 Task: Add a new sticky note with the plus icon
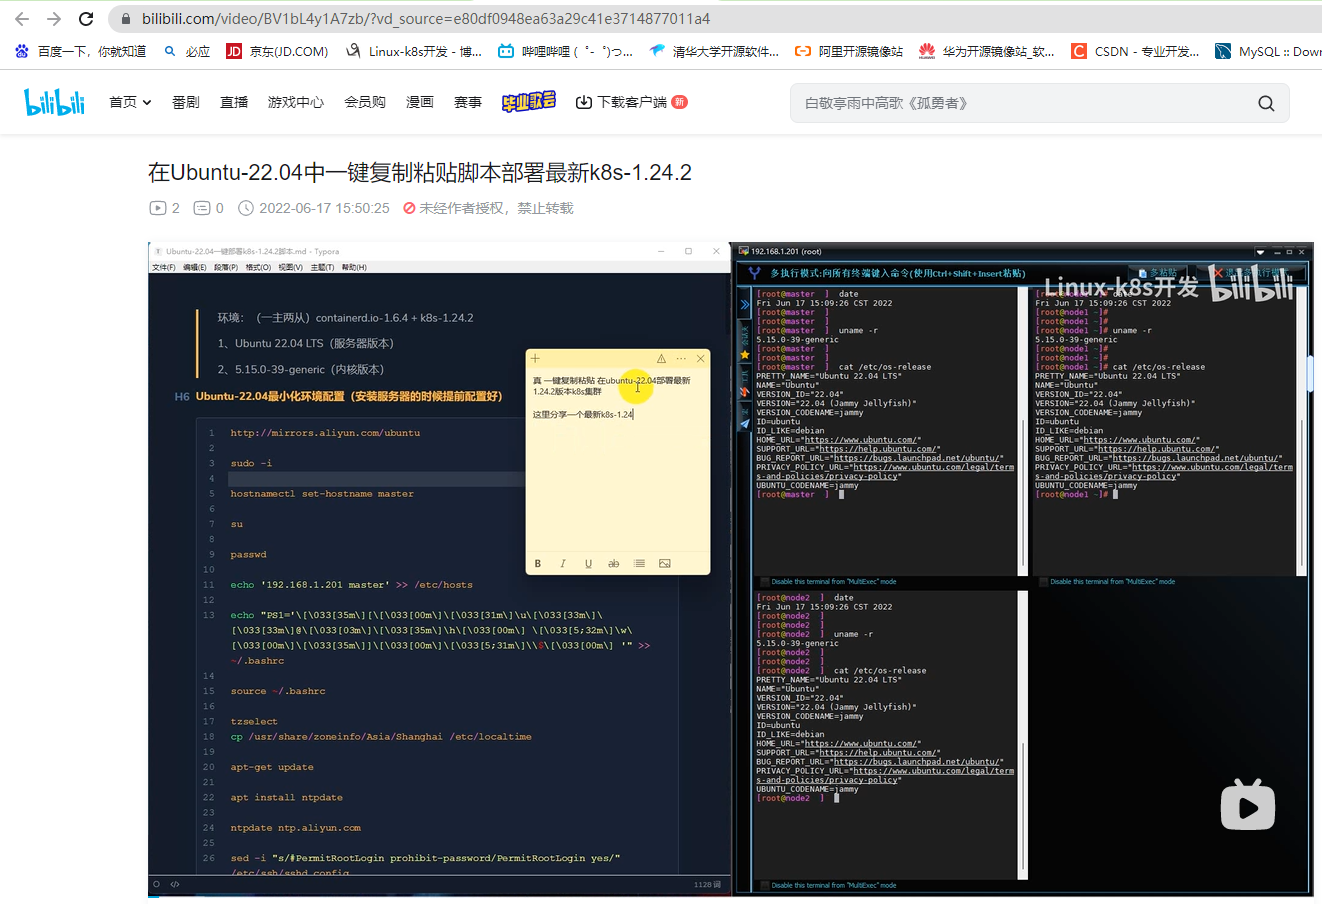536,358
